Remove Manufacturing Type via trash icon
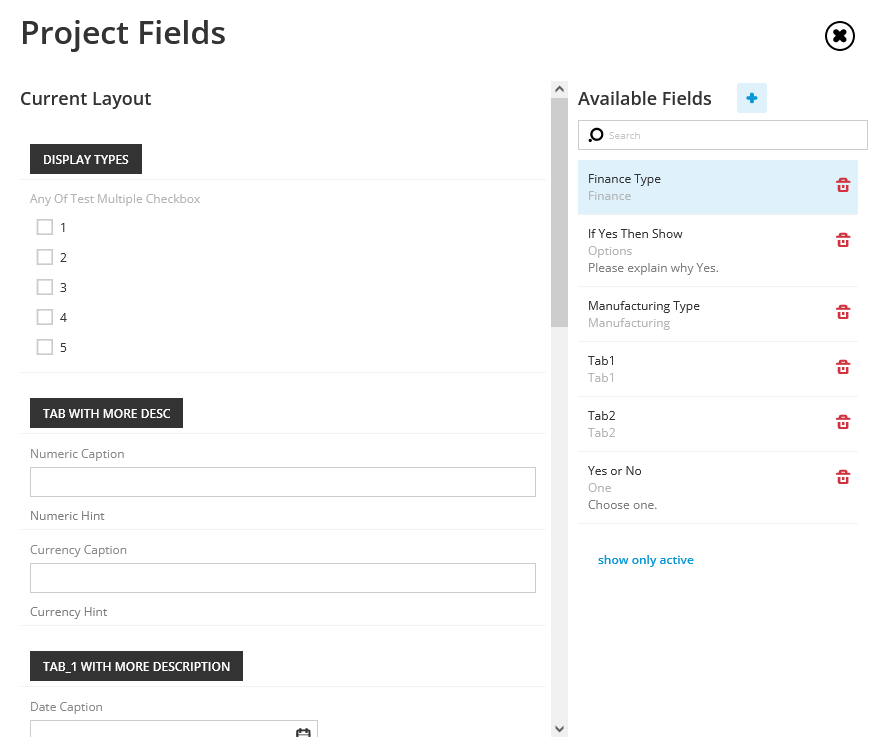The height and width of the screenshot is (737, 873). pyautogui.click(x=843, y=312)
